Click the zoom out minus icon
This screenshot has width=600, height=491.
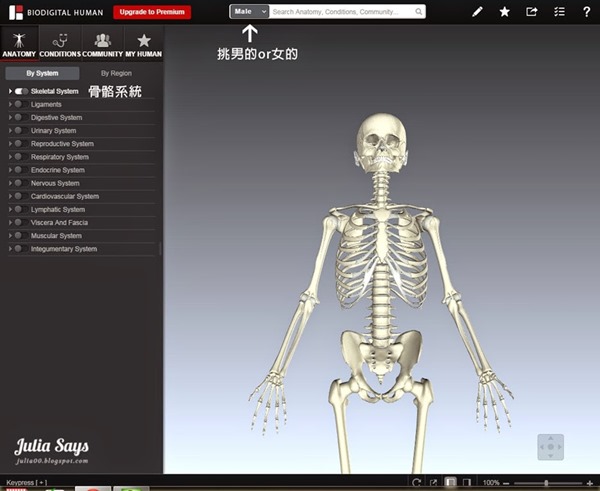click(506, 483)
